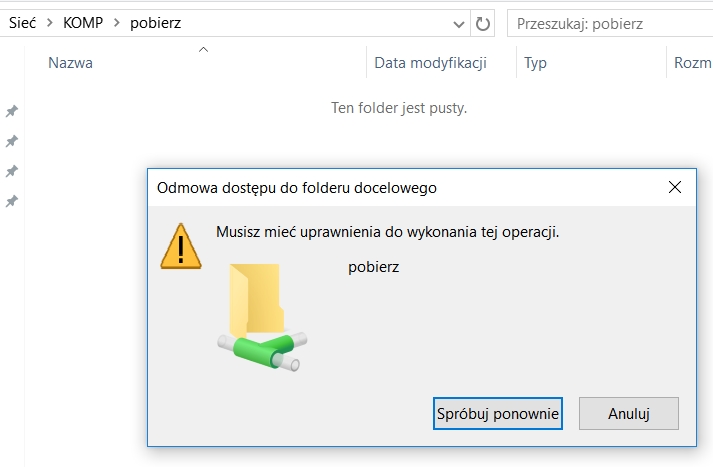The width and height of the screenshot is (713, 467).
Task: Click the first pin icon in sidebar
Action: point(12,111)
